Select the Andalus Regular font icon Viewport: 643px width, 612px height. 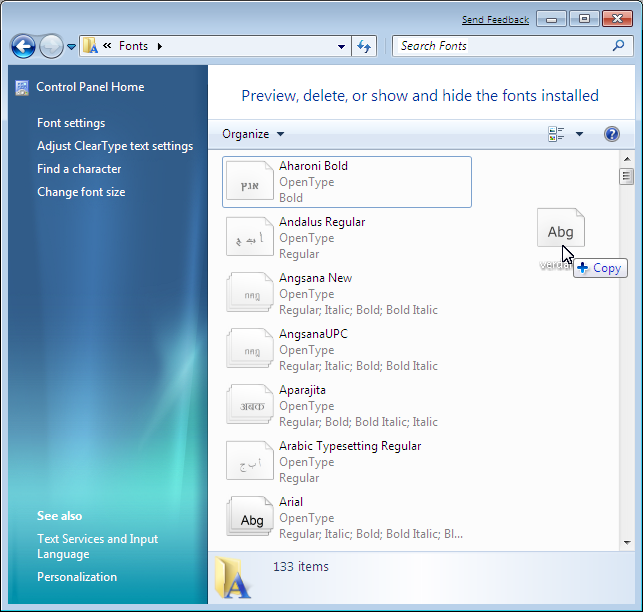(x=249, y=237)
